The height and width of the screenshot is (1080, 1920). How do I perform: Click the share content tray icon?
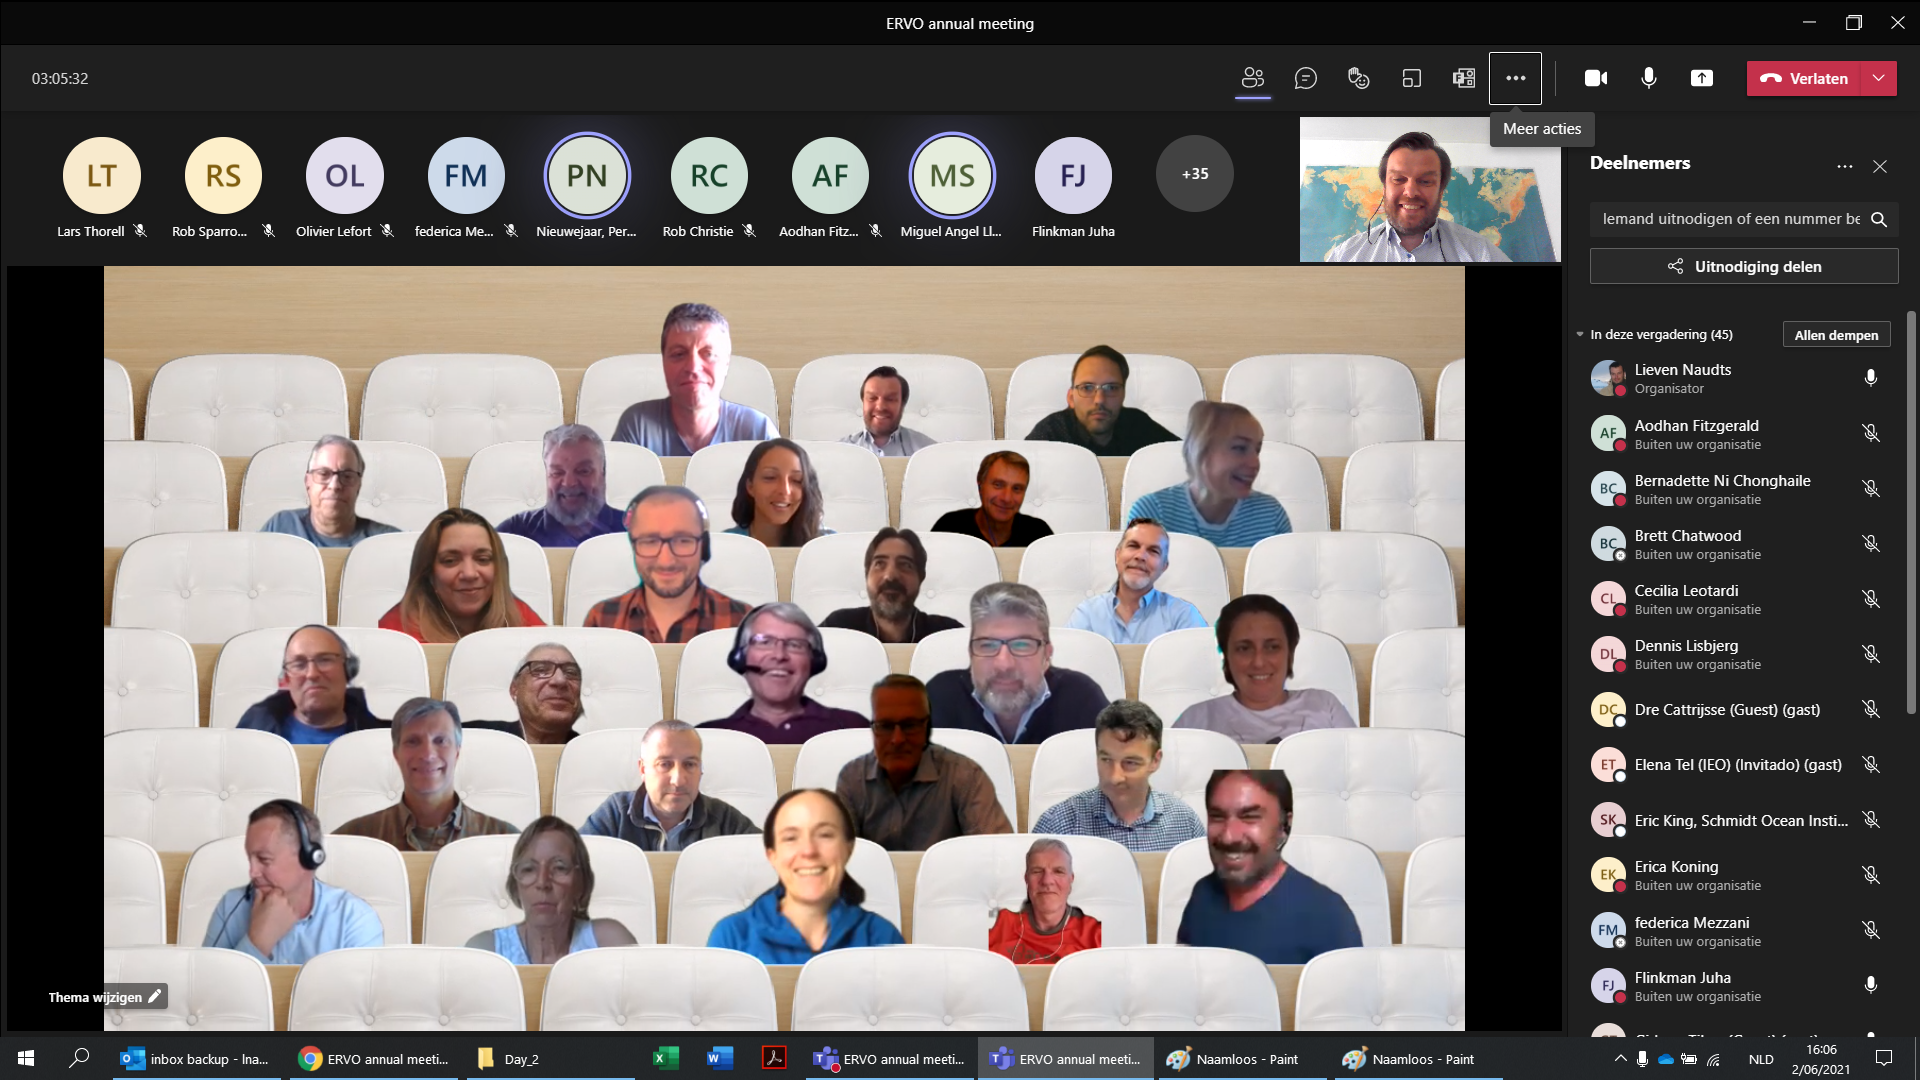click(1701, 78)
